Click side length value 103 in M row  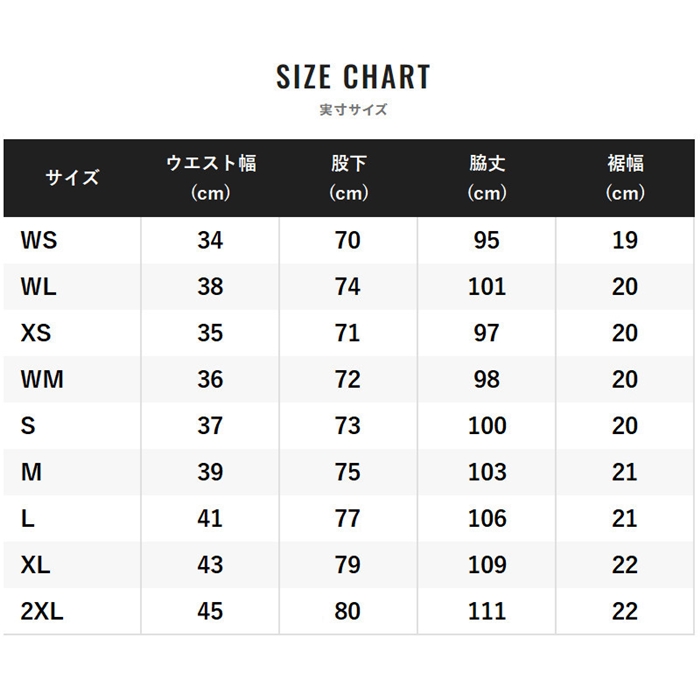coord(487,472)
